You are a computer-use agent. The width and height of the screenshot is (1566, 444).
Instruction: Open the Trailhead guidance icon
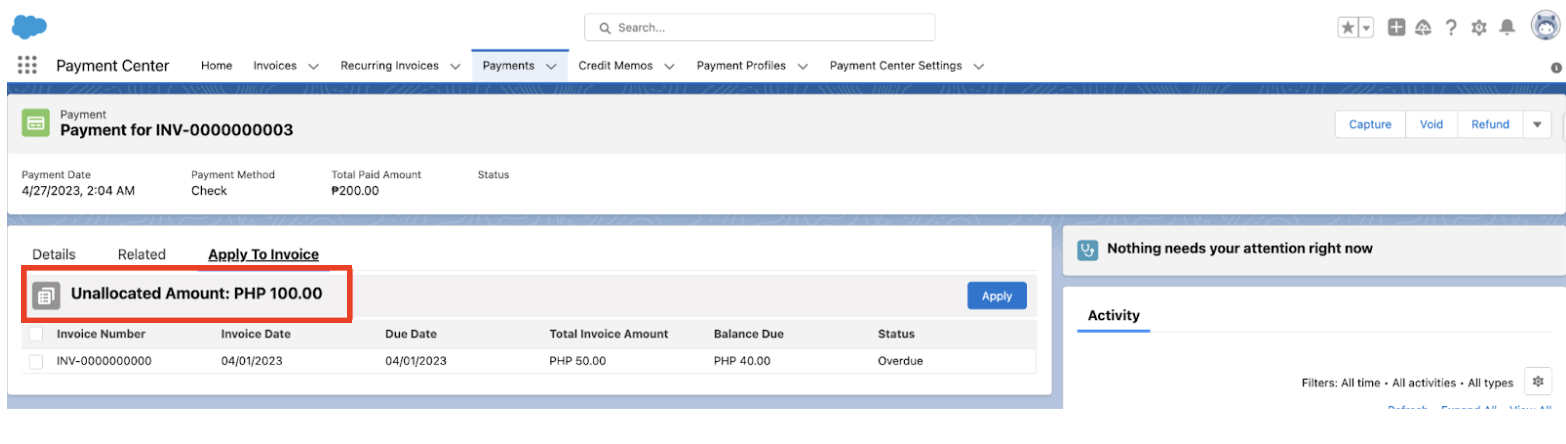point(1423,28)
